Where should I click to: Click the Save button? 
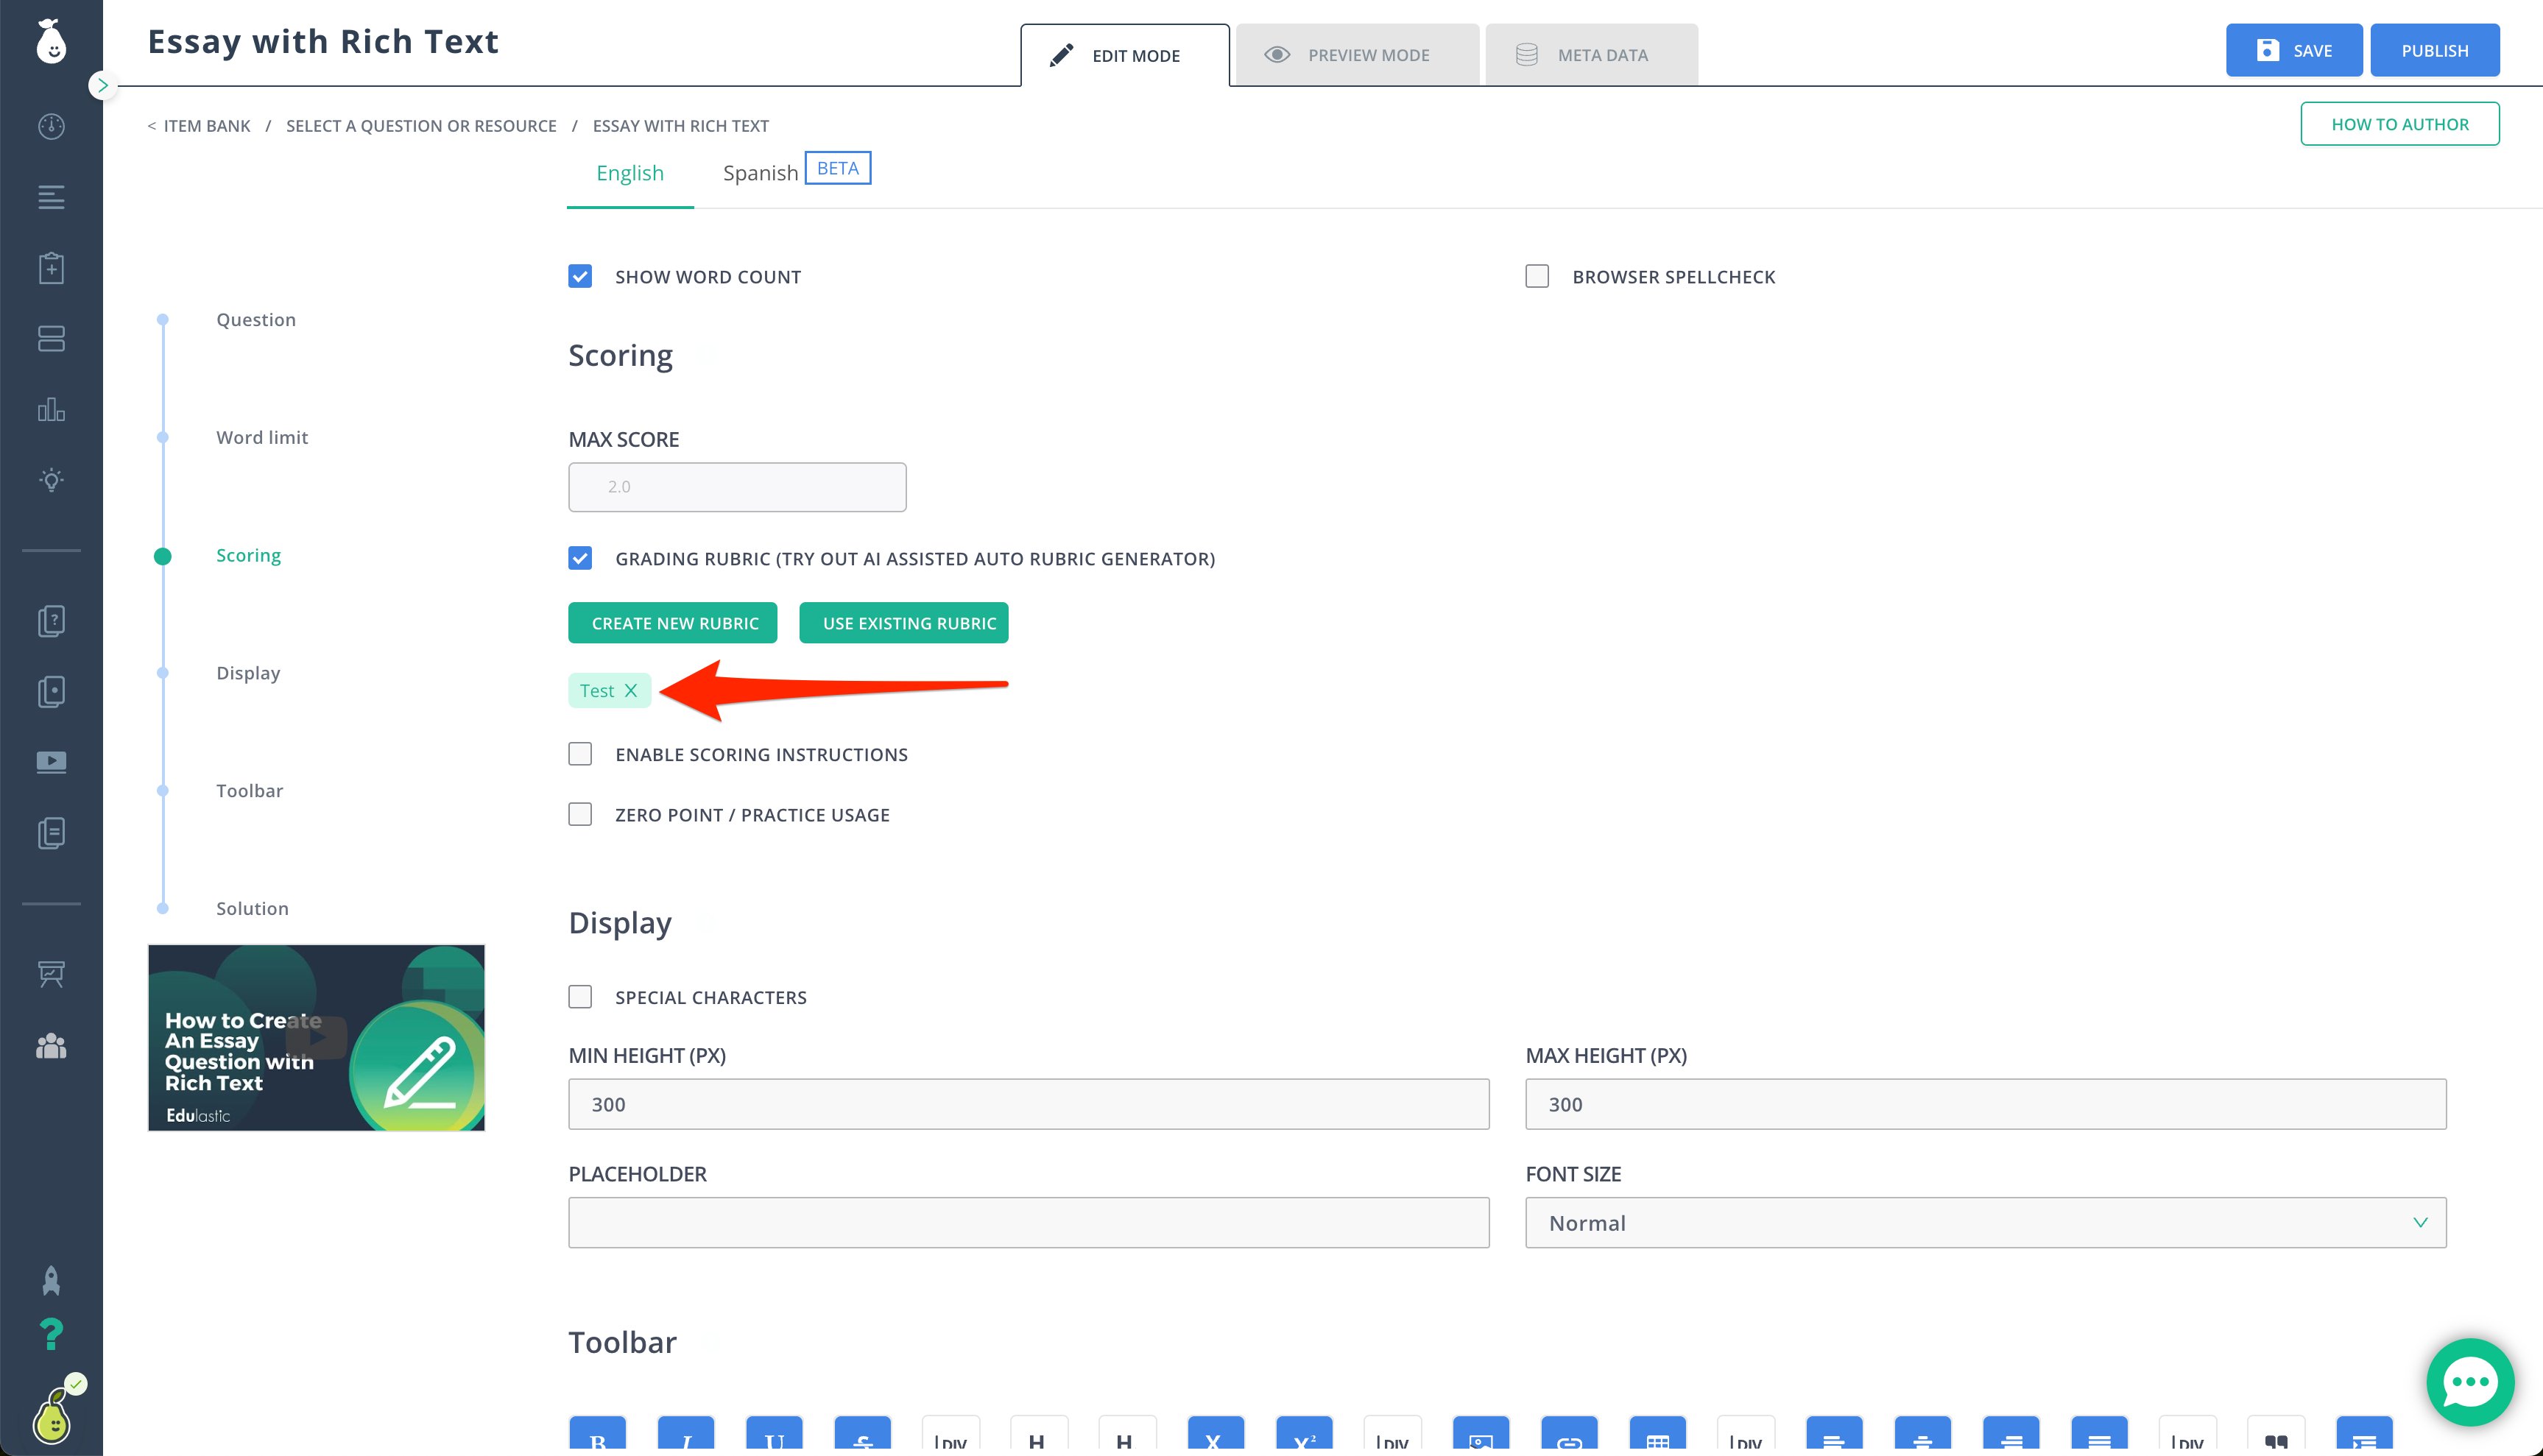tap(2293, 50)
